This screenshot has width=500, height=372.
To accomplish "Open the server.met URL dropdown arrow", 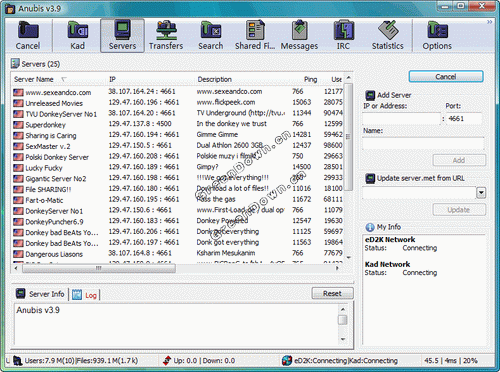I will [481, 193].
